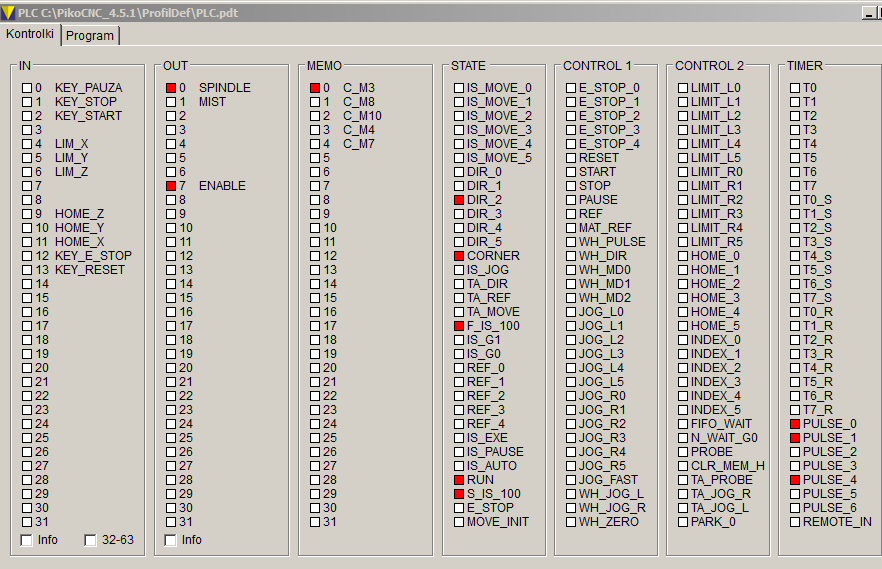Image resolution: width=882 pixels, height=569 pixels.
Task: Toggle the MOVE_INIT state indicator
Action: (459, 522)
